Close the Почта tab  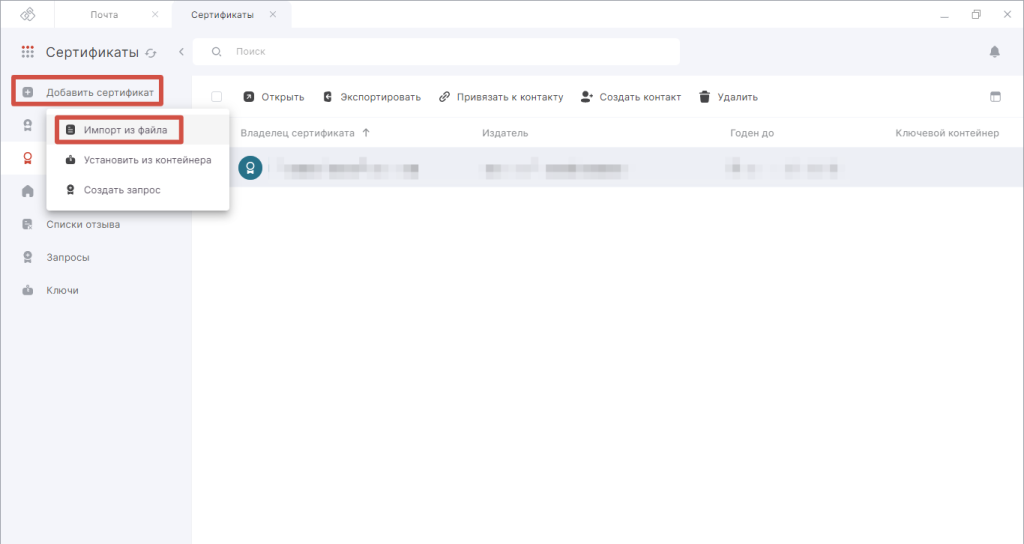tap(155, 14)
